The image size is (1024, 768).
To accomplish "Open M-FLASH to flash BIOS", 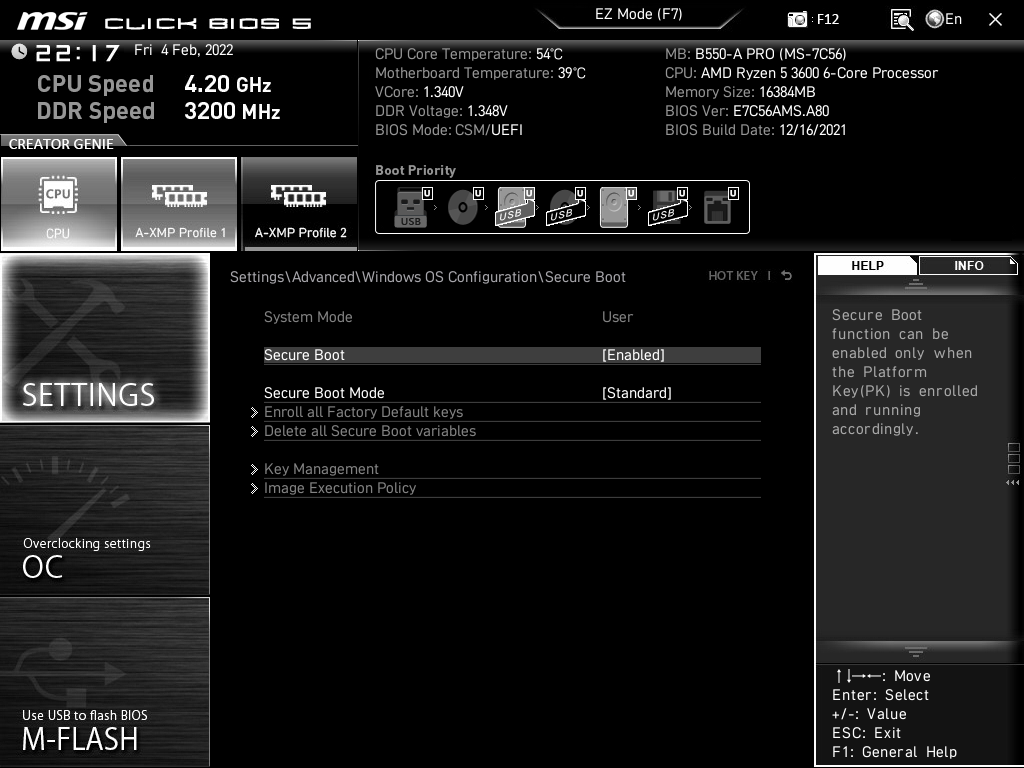I will (105, 682).
